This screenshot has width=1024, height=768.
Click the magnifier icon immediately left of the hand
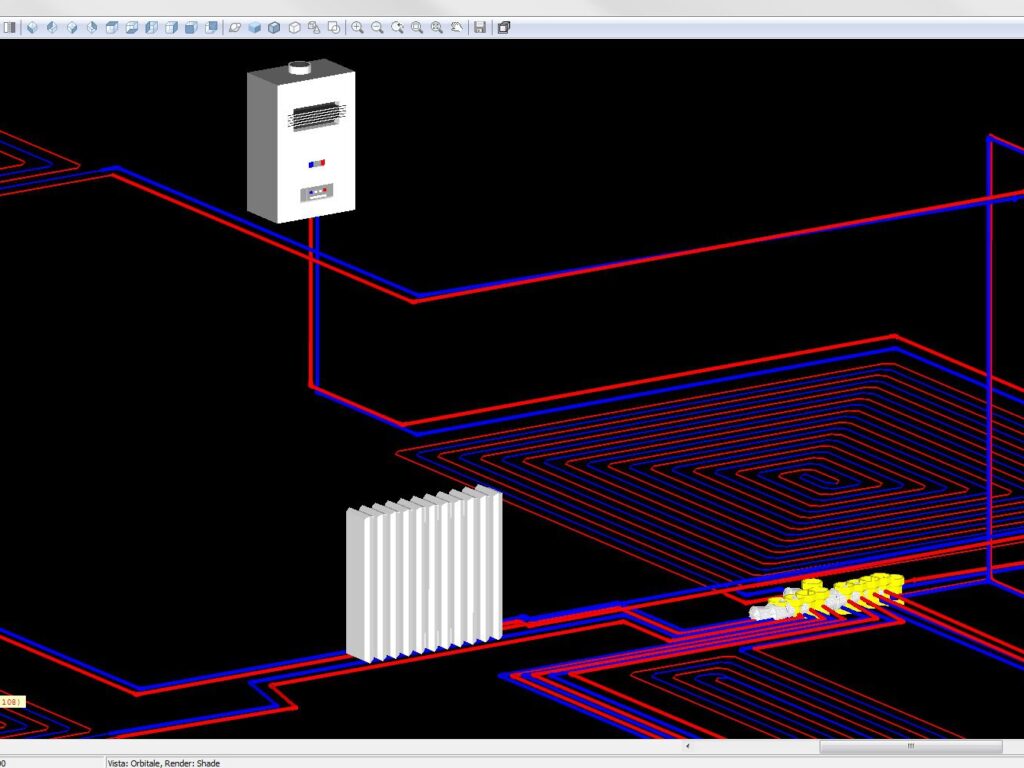point(437,27)
